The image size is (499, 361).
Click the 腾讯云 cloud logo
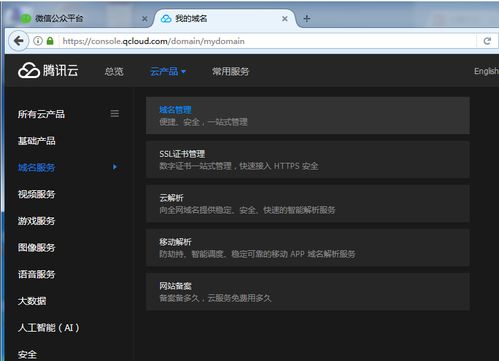click(48, 71)
